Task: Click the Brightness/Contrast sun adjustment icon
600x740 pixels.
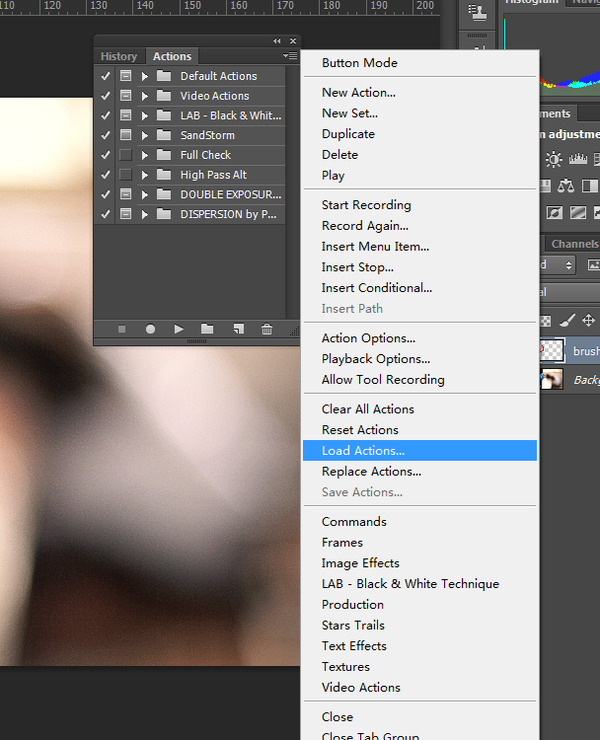Action: pos(554,159)
